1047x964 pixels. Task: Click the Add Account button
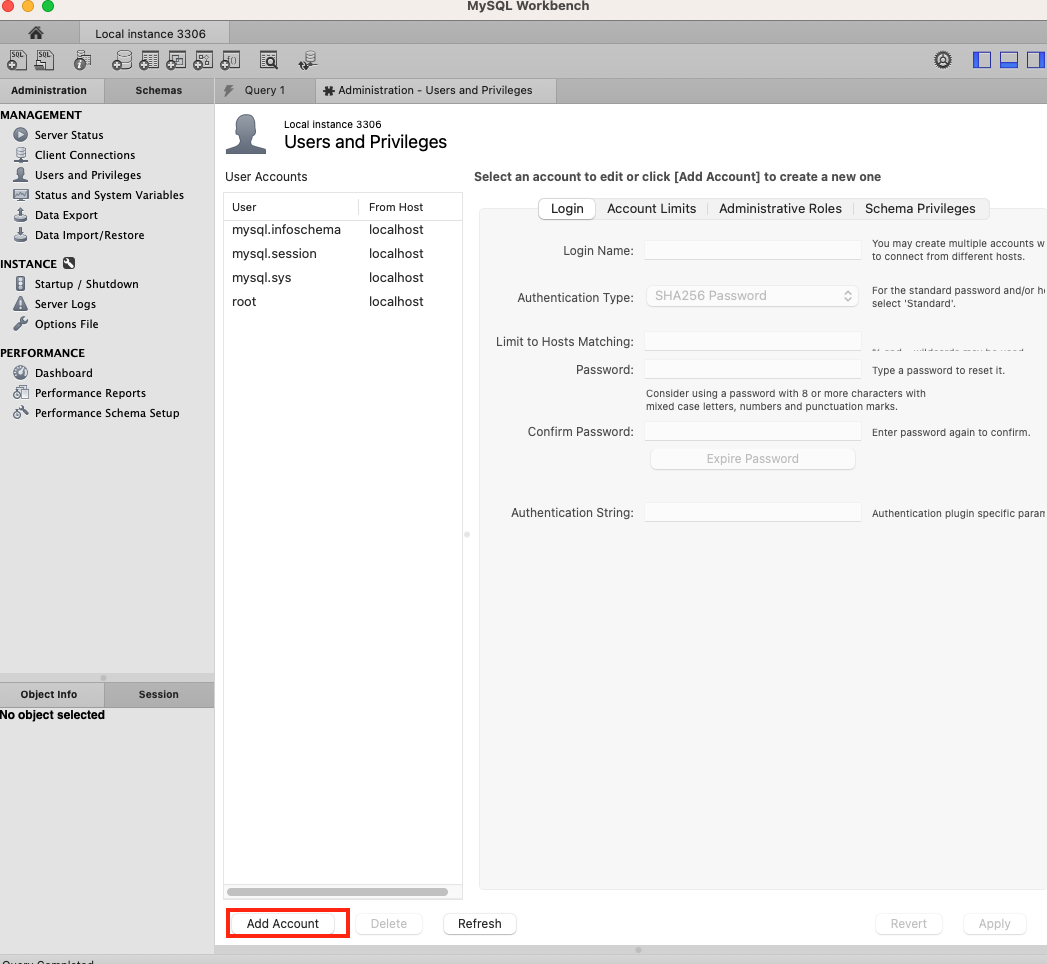point(282,923)
